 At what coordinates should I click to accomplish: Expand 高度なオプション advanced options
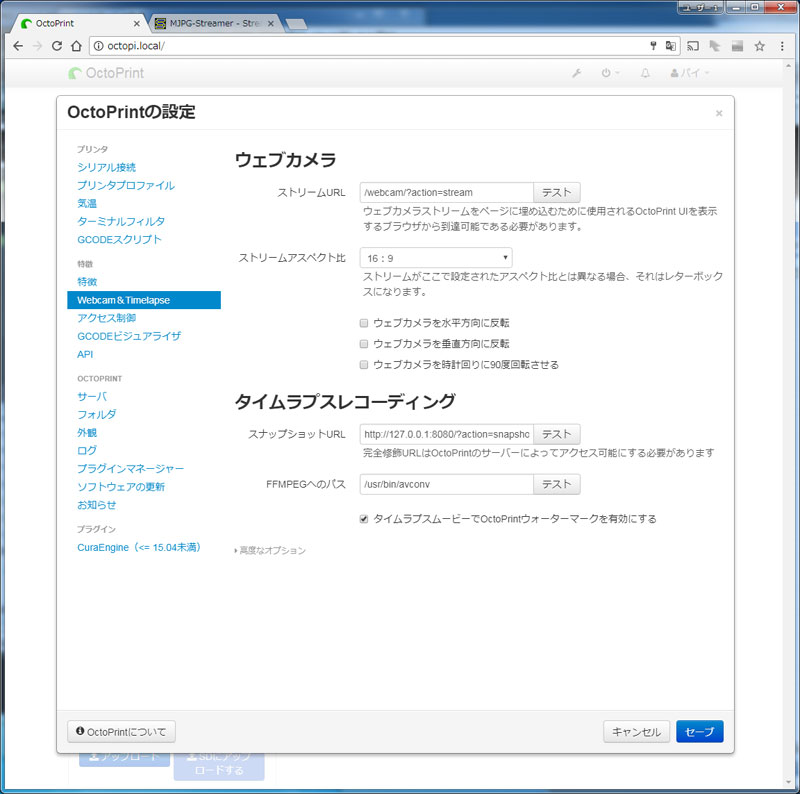pos(270,550)
